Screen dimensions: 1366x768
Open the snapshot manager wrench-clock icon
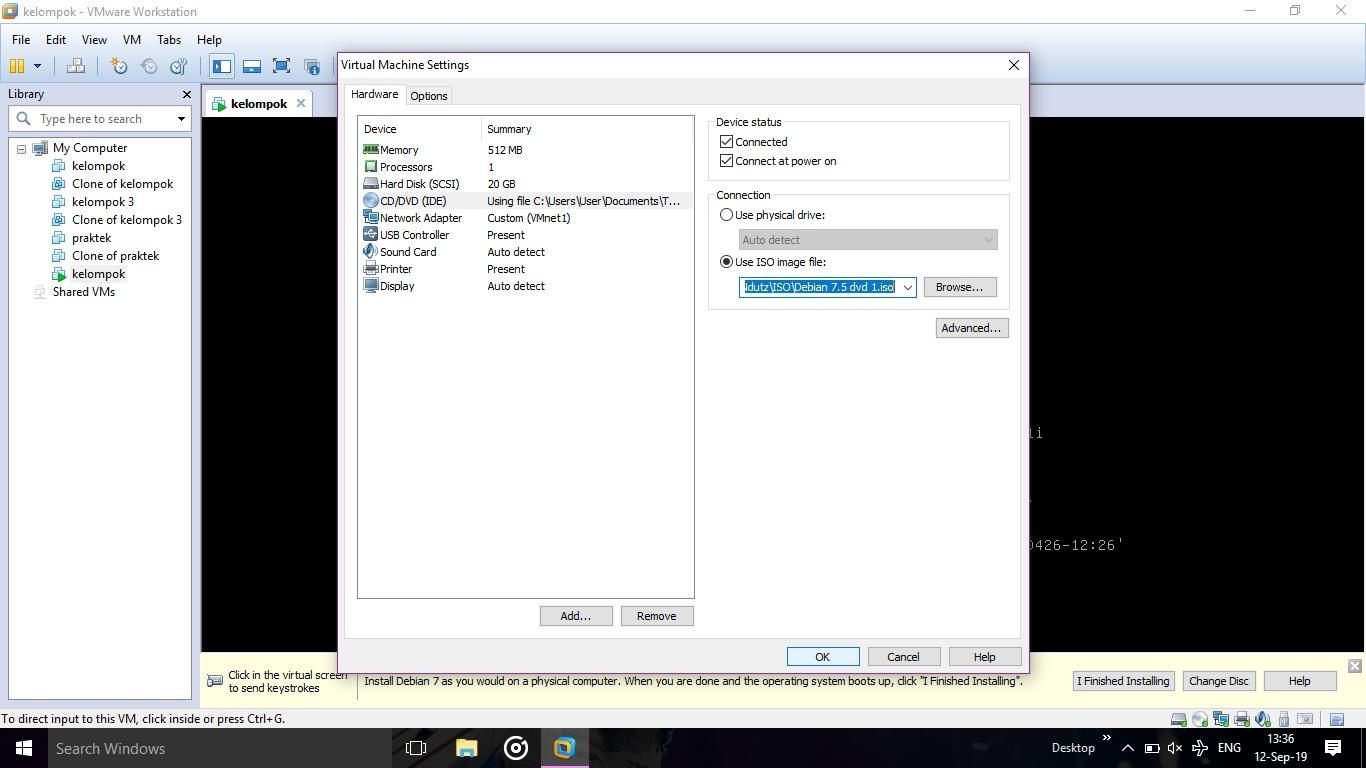pyautogui.click(x=179, y=66)
